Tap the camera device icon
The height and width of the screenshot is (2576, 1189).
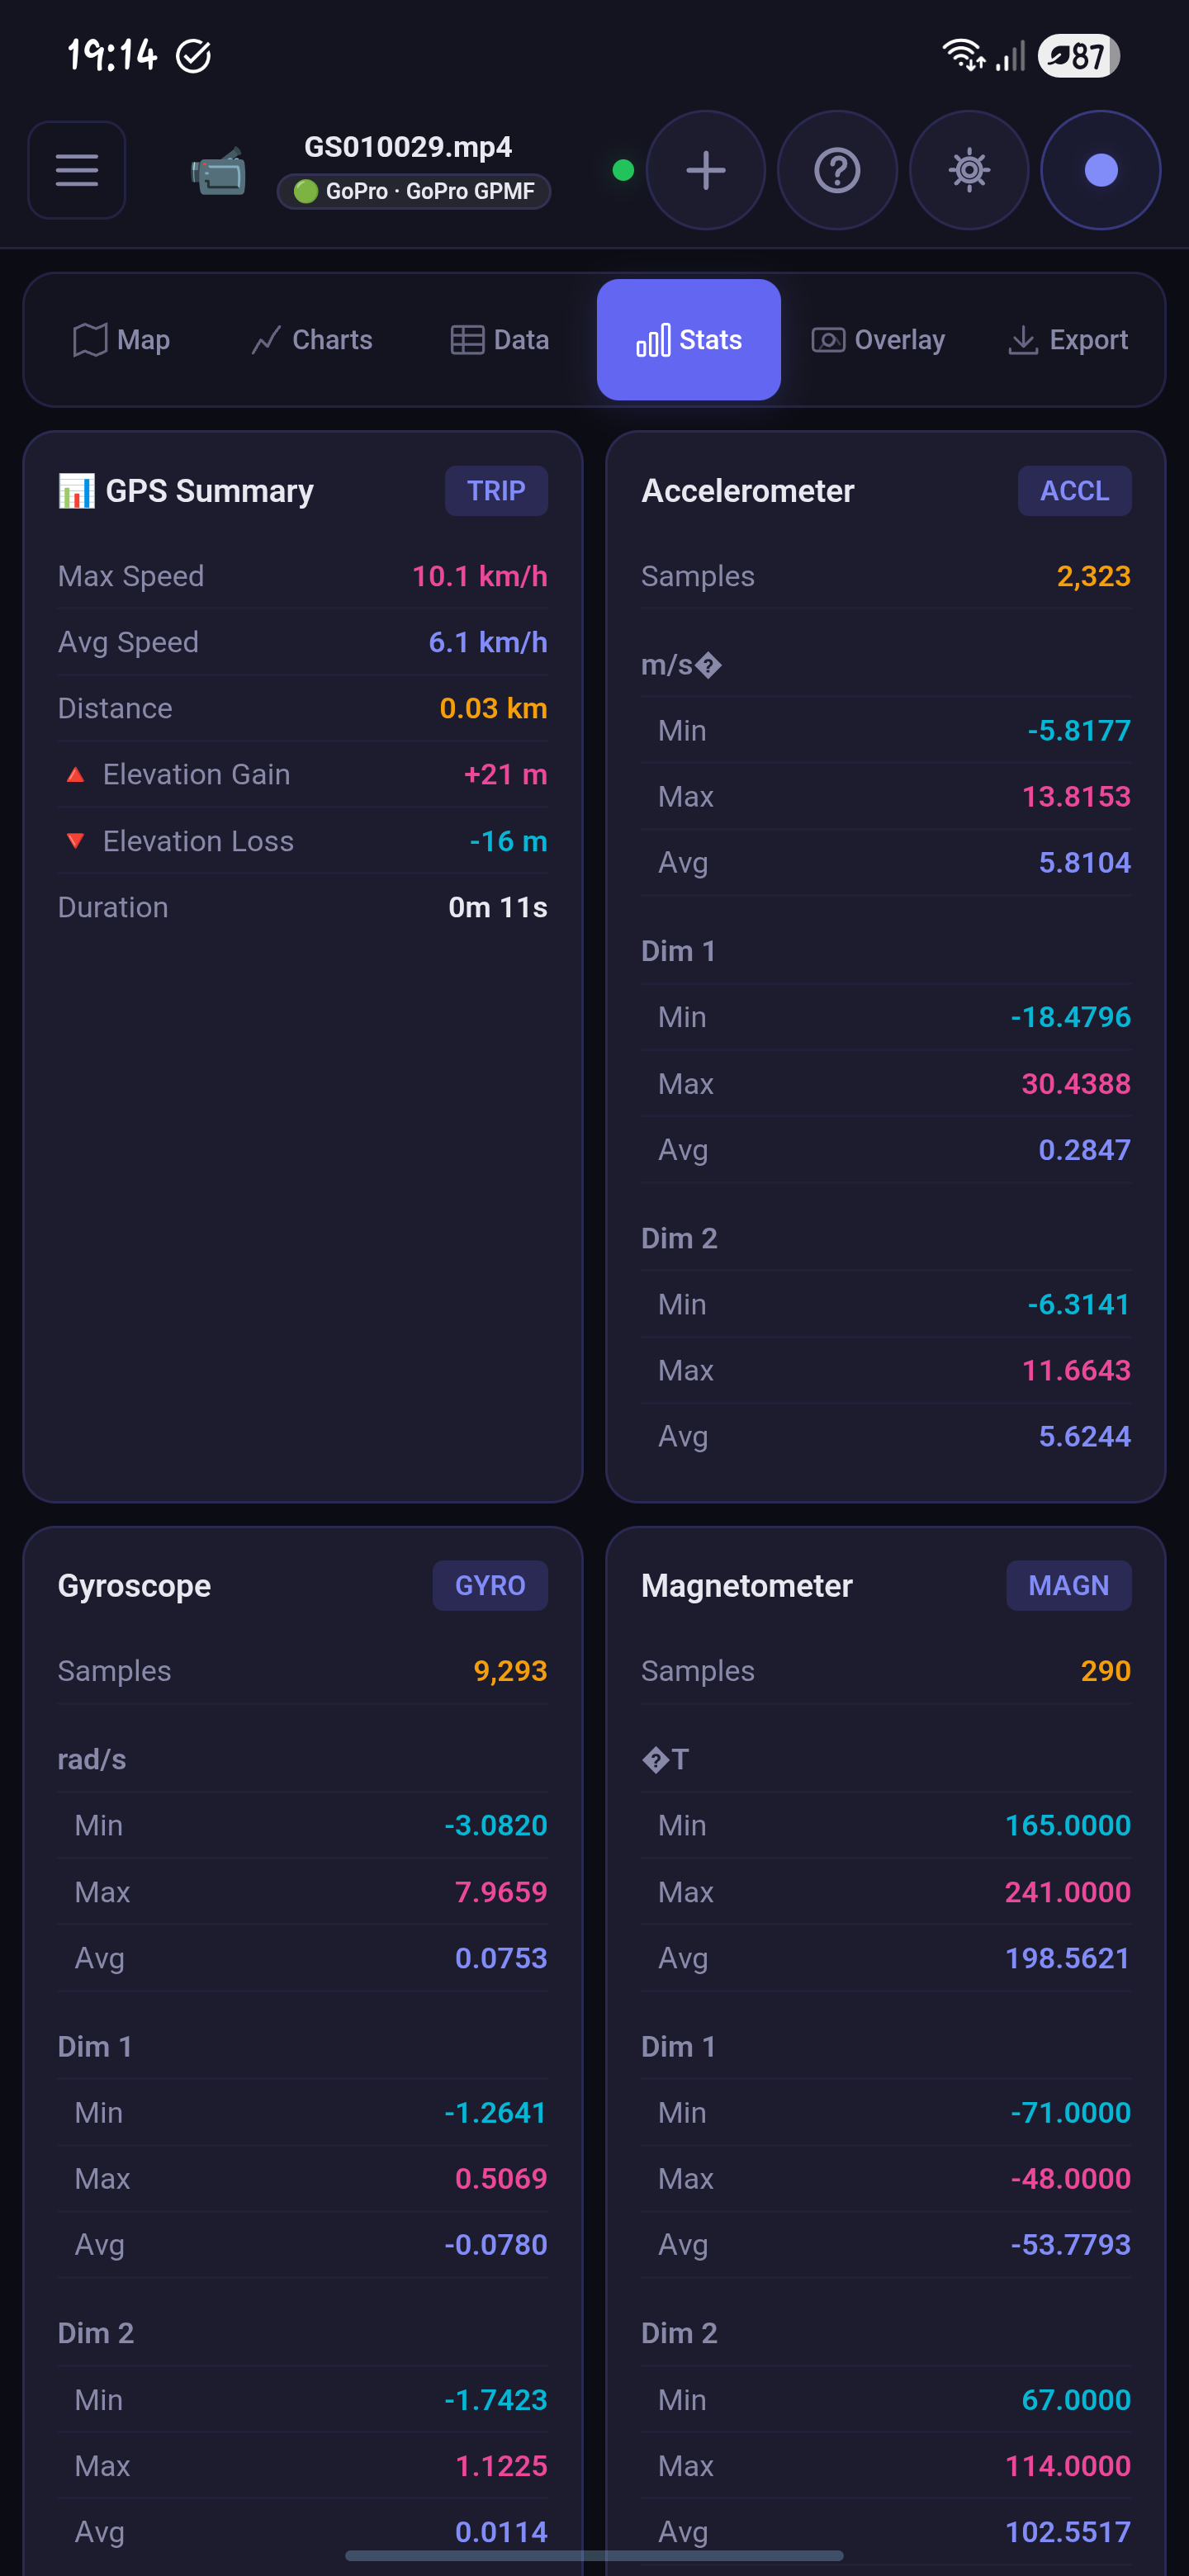click(x=219, y=171)
